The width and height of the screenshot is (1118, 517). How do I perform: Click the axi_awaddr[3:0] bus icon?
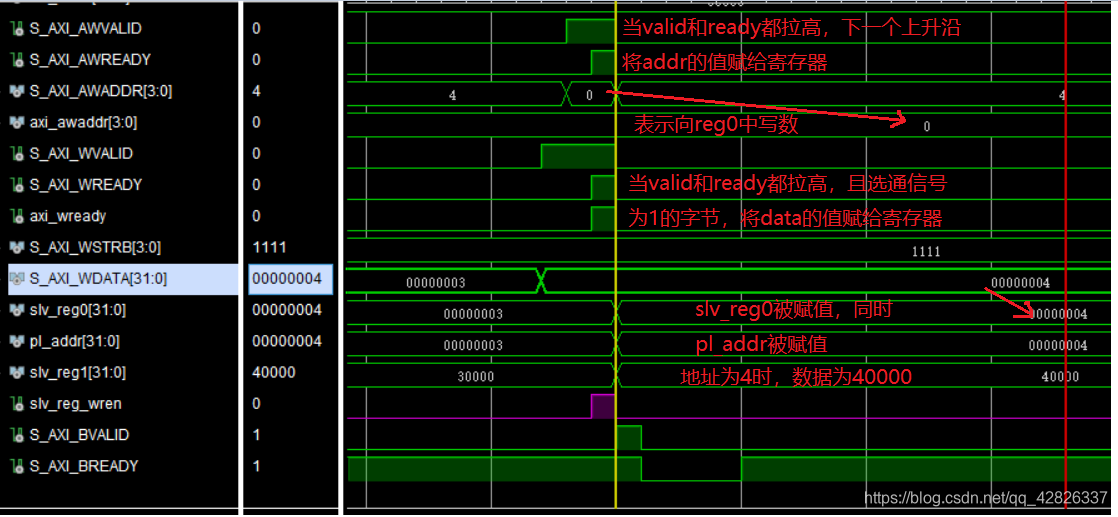pos(17,123)
